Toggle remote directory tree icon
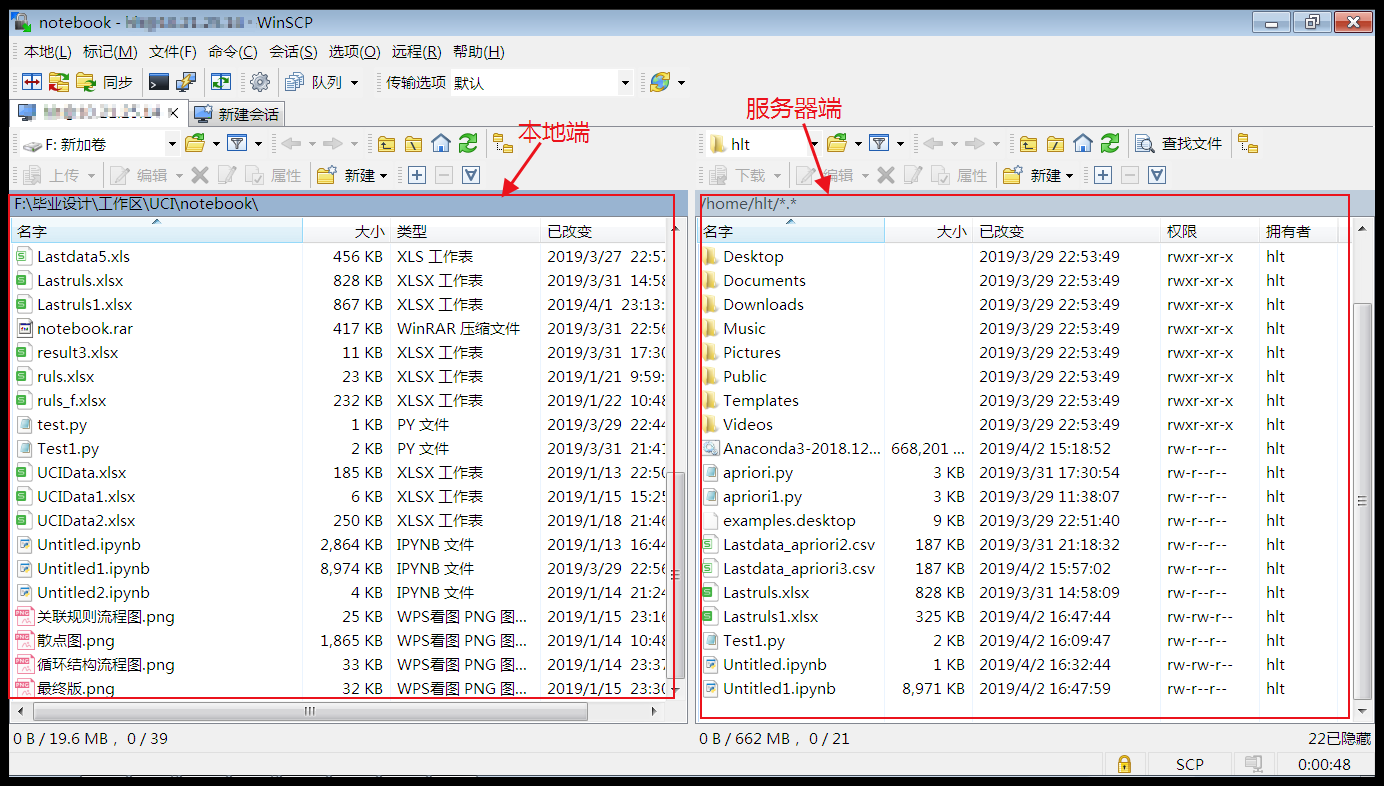Viewport: 1384px width, 786px height. coord(1248,144)
